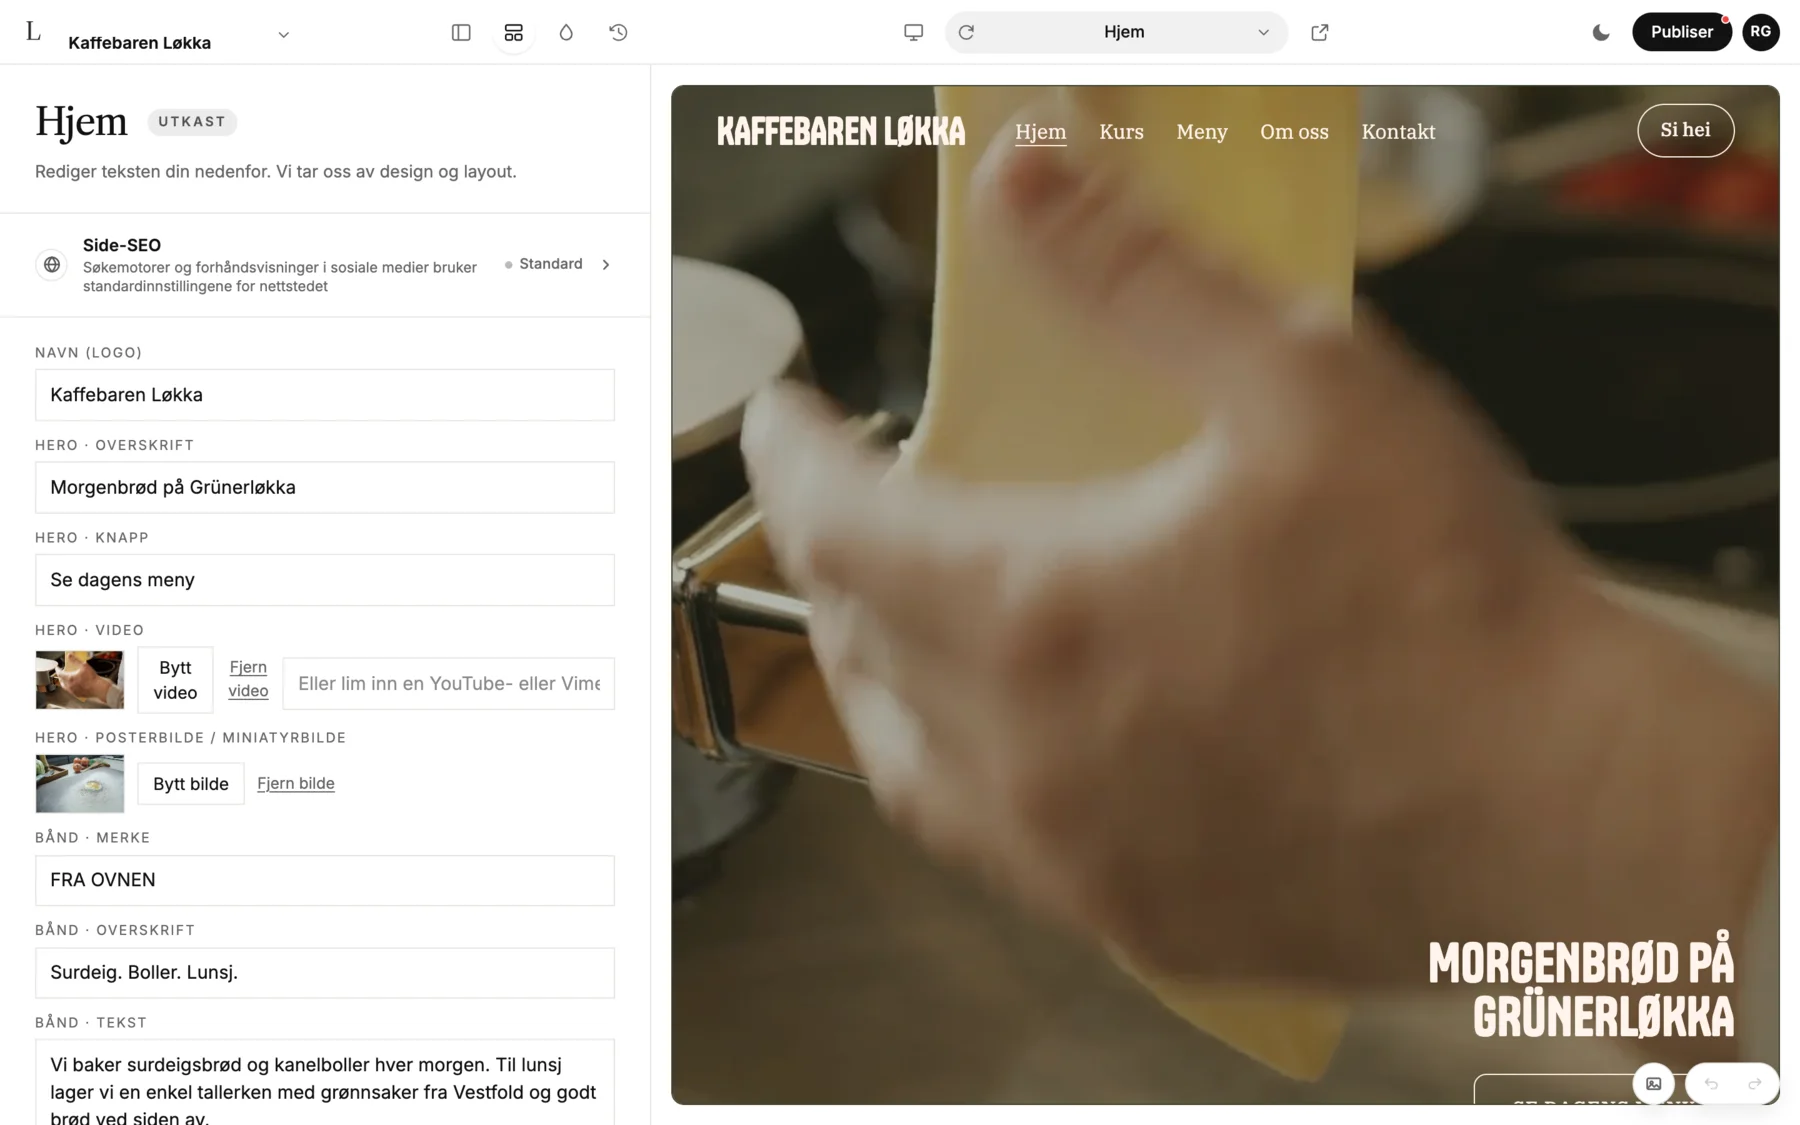
Task: Redo change in preview toolbar
Action: tap(1754, 1084)
